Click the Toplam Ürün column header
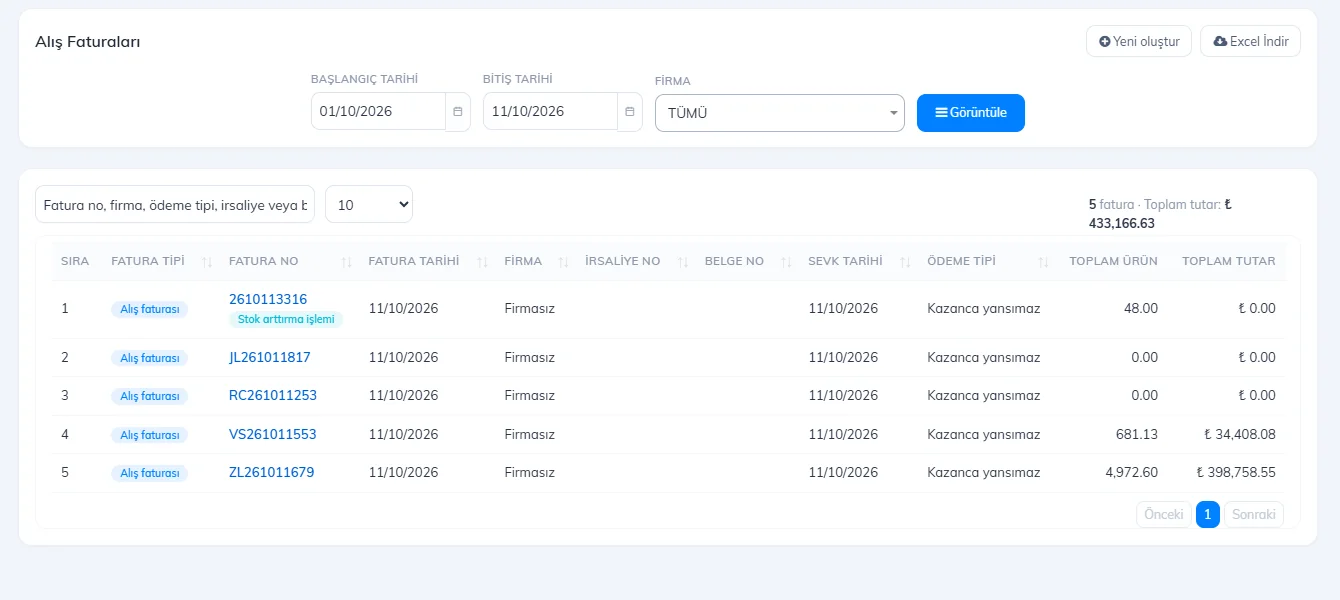This screenshot has width=1340, height=600. pyautogui.click(x=1113, y=261)
